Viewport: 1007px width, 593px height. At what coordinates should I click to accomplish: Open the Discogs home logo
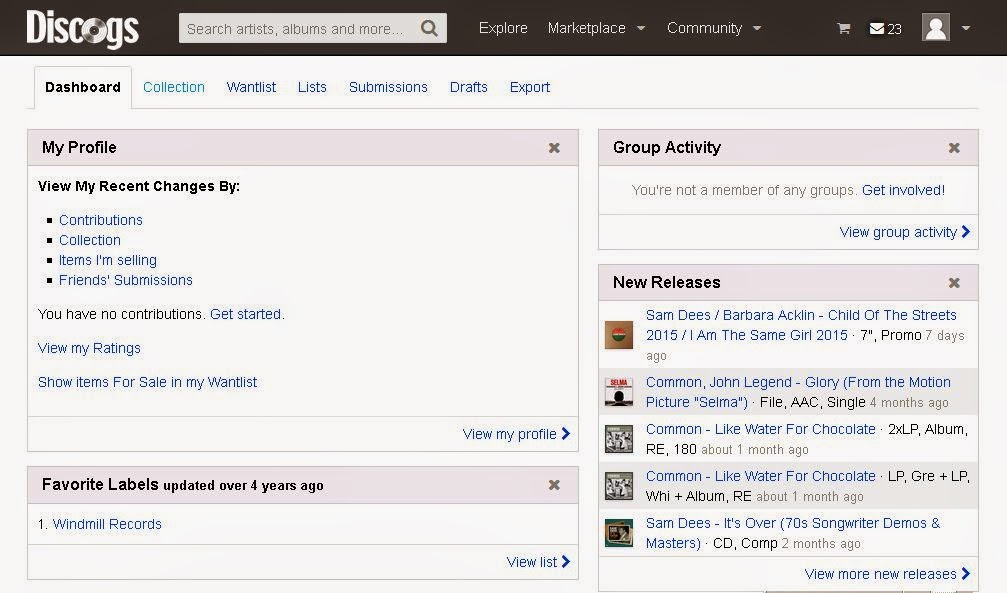point(82,29)
